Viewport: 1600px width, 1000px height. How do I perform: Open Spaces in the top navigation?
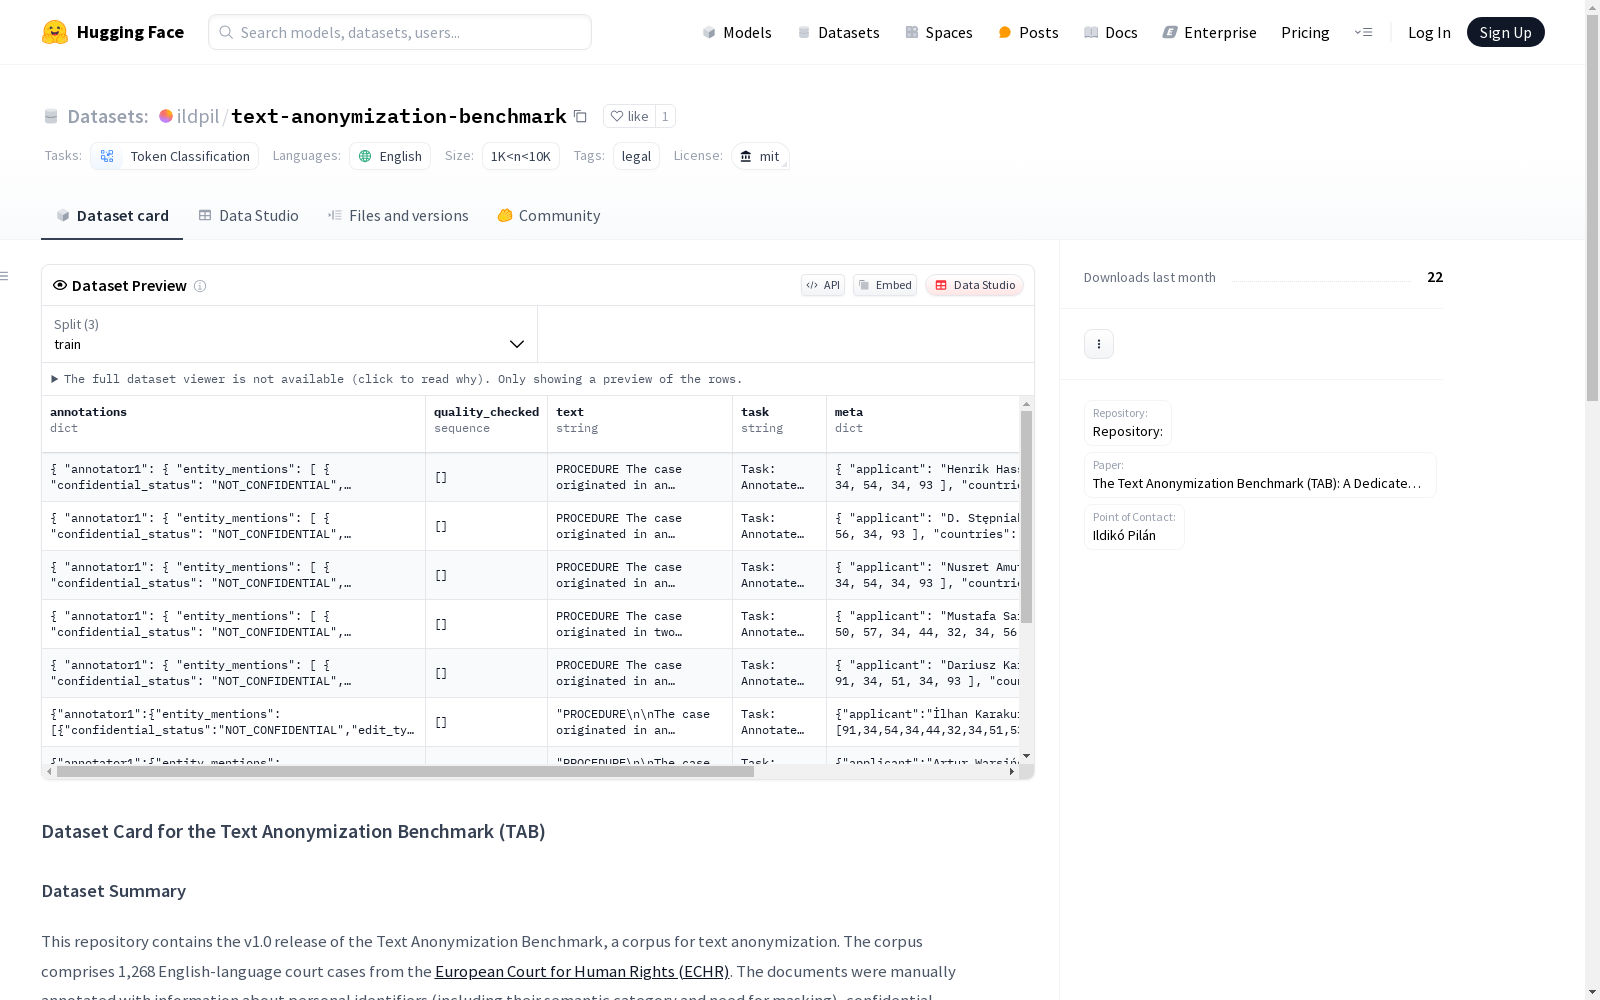tap(938, 32)
